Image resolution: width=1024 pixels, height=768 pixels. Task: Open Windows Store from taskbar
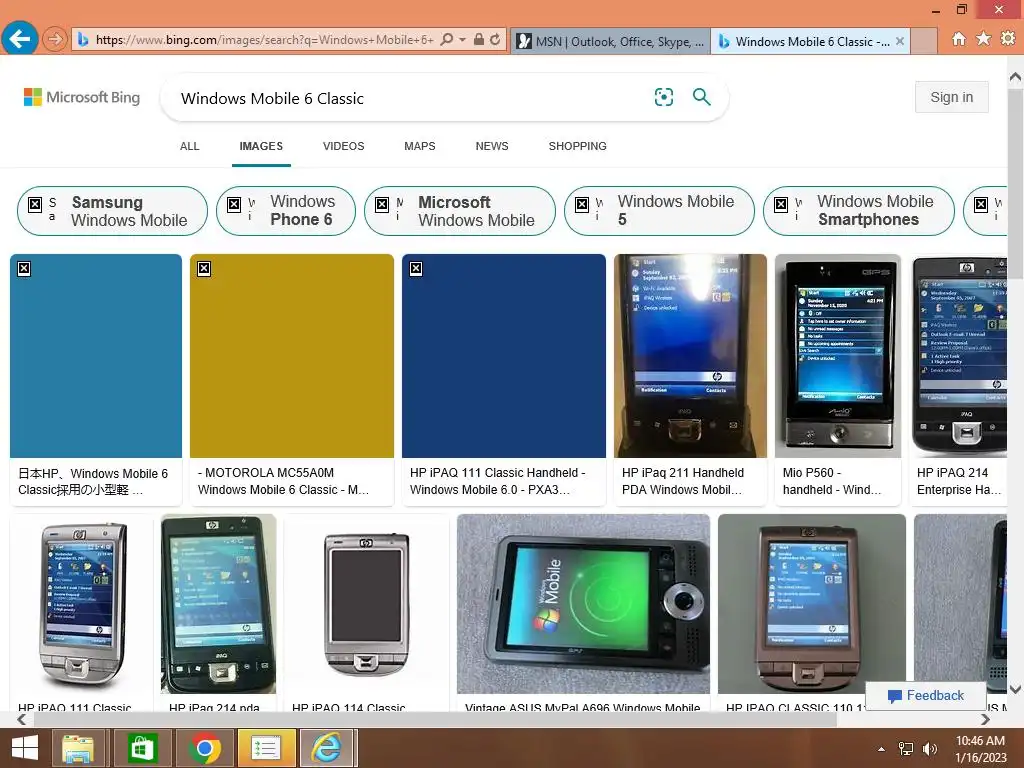(142, 748)
